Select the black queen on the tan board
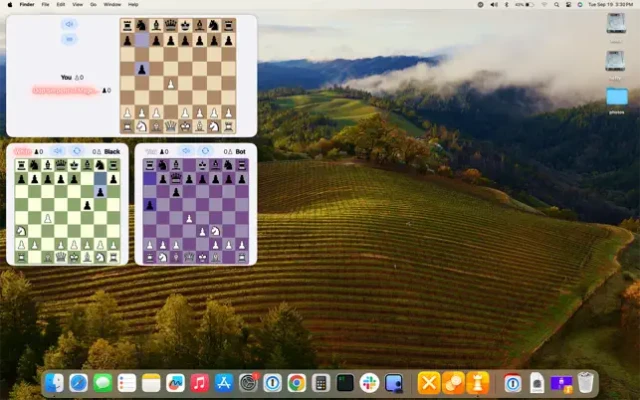This screenshot has height=400, width=640. (x=171, y=25)
